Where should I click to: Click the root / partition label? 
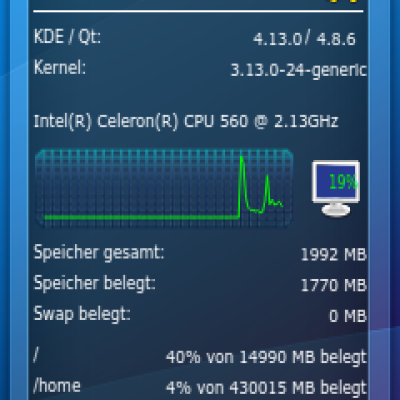(36, 356)
